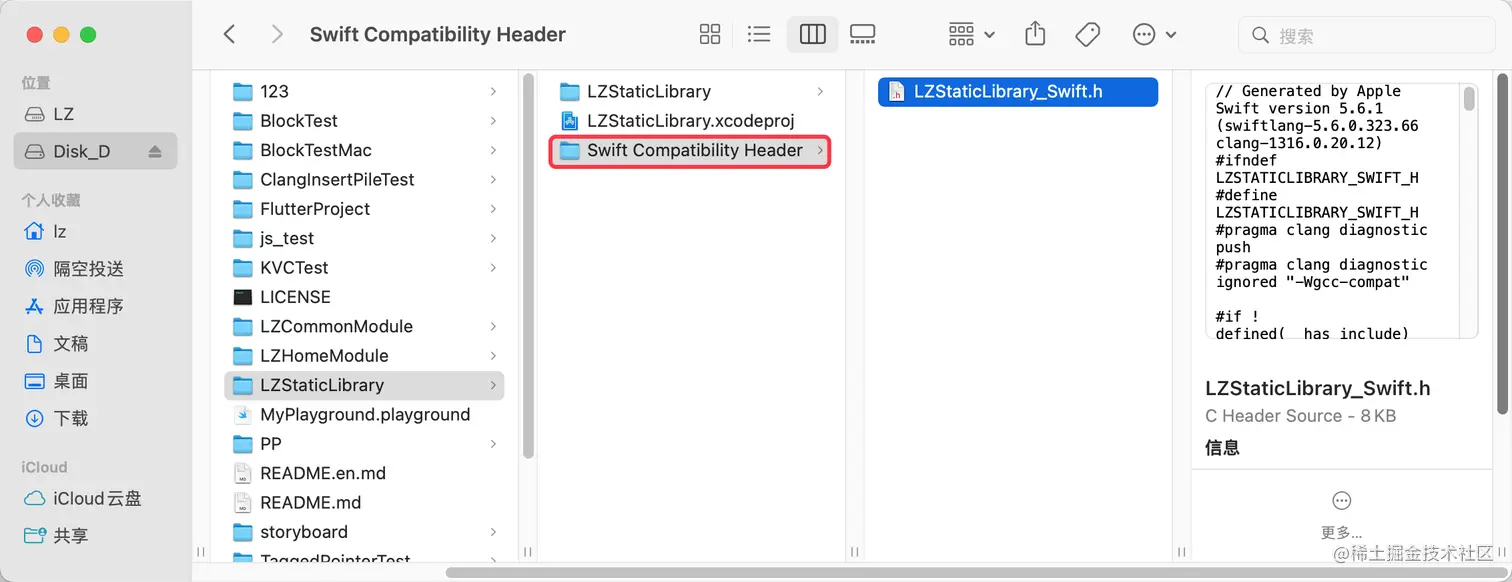Viewport: 1512px width, 582px height.
Task: Switch to column view
Action: pyautogui.click(x=812, y=34)
